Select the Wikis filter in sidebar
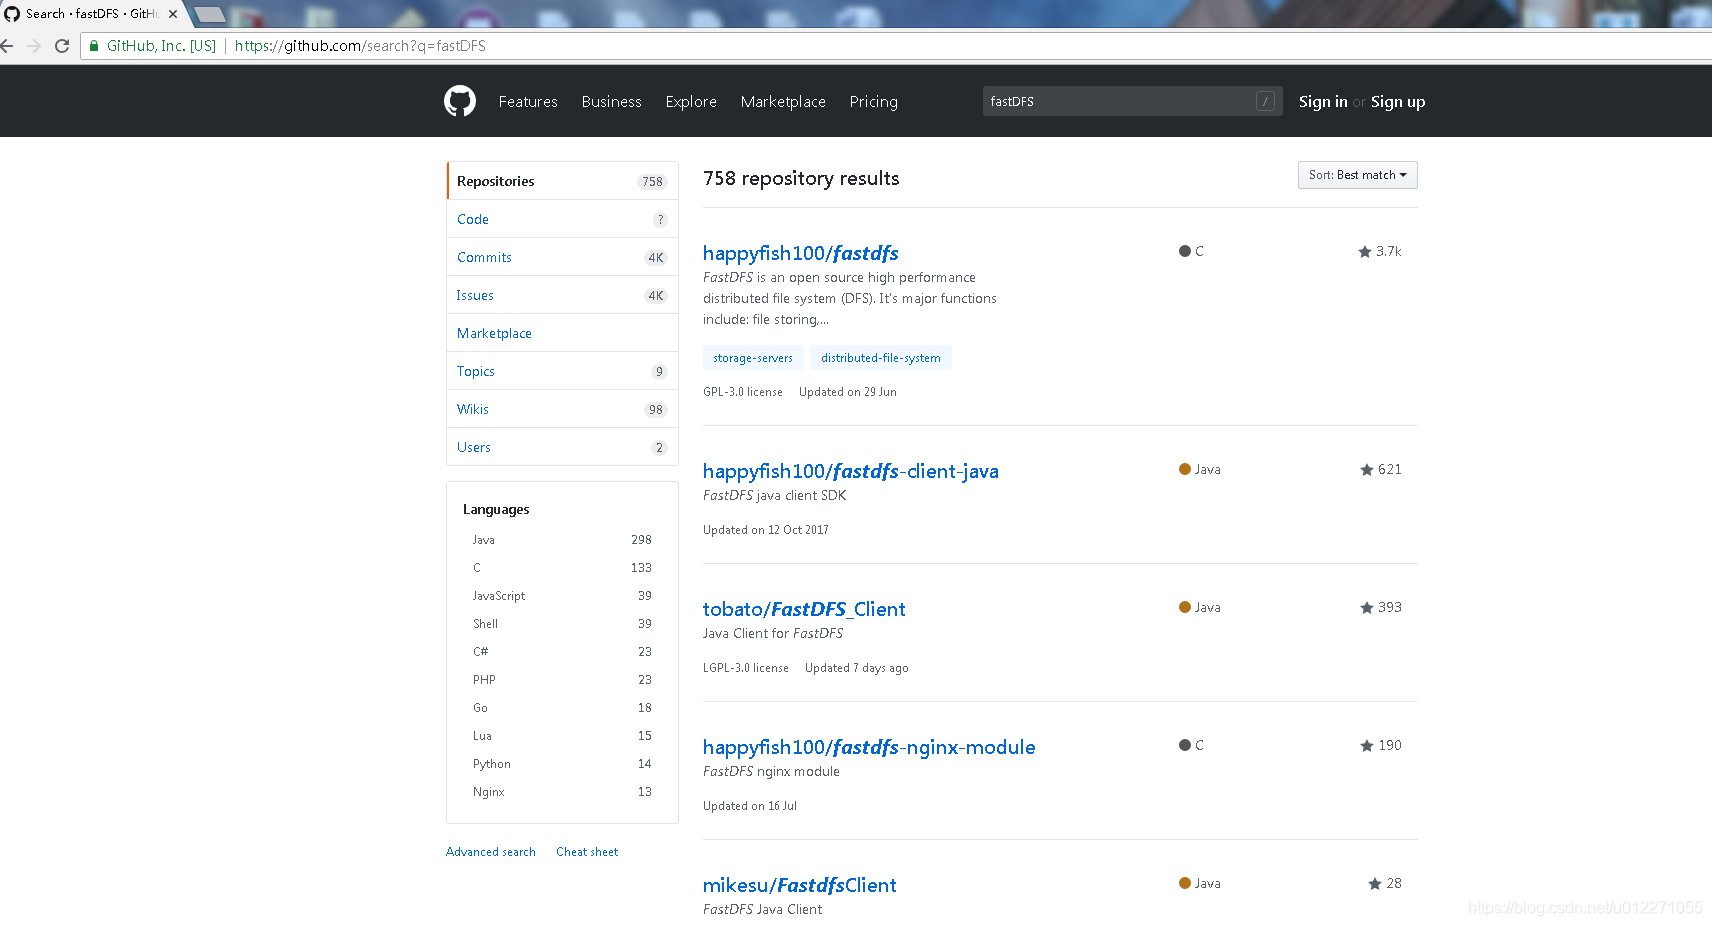Screen dimensions: 1712x926 [562, 409]
